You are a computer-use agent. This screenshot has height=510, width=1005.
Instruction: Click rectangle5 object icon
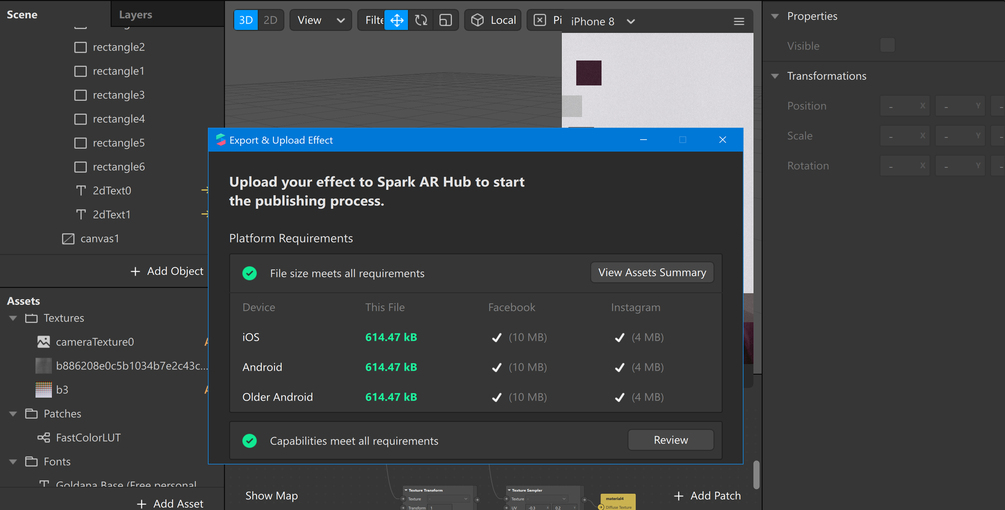(80, 143)
